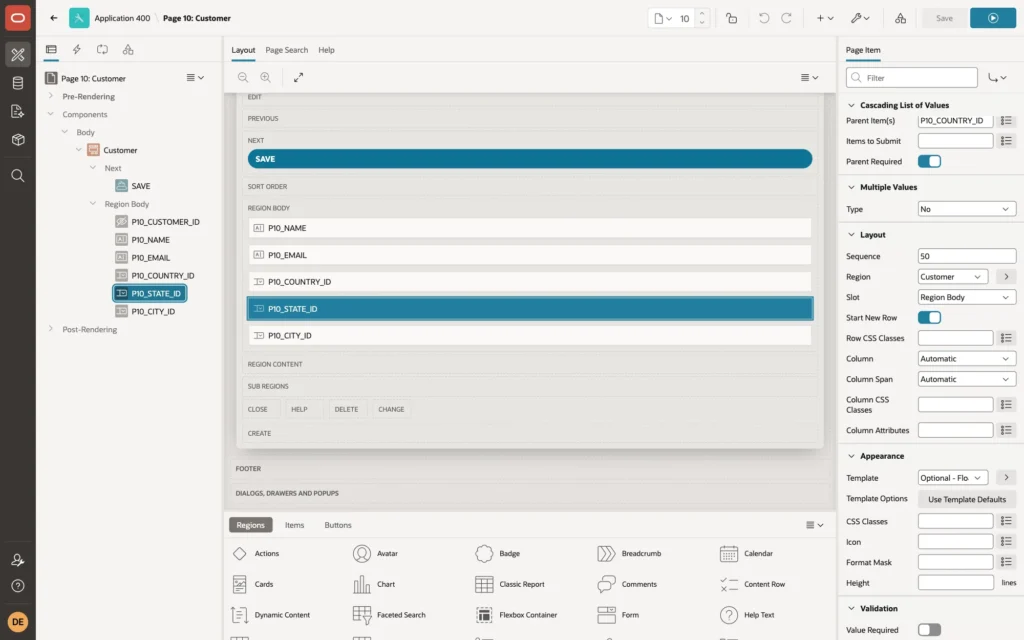Select the Buttons gallery tab

[x=338, y=525]
